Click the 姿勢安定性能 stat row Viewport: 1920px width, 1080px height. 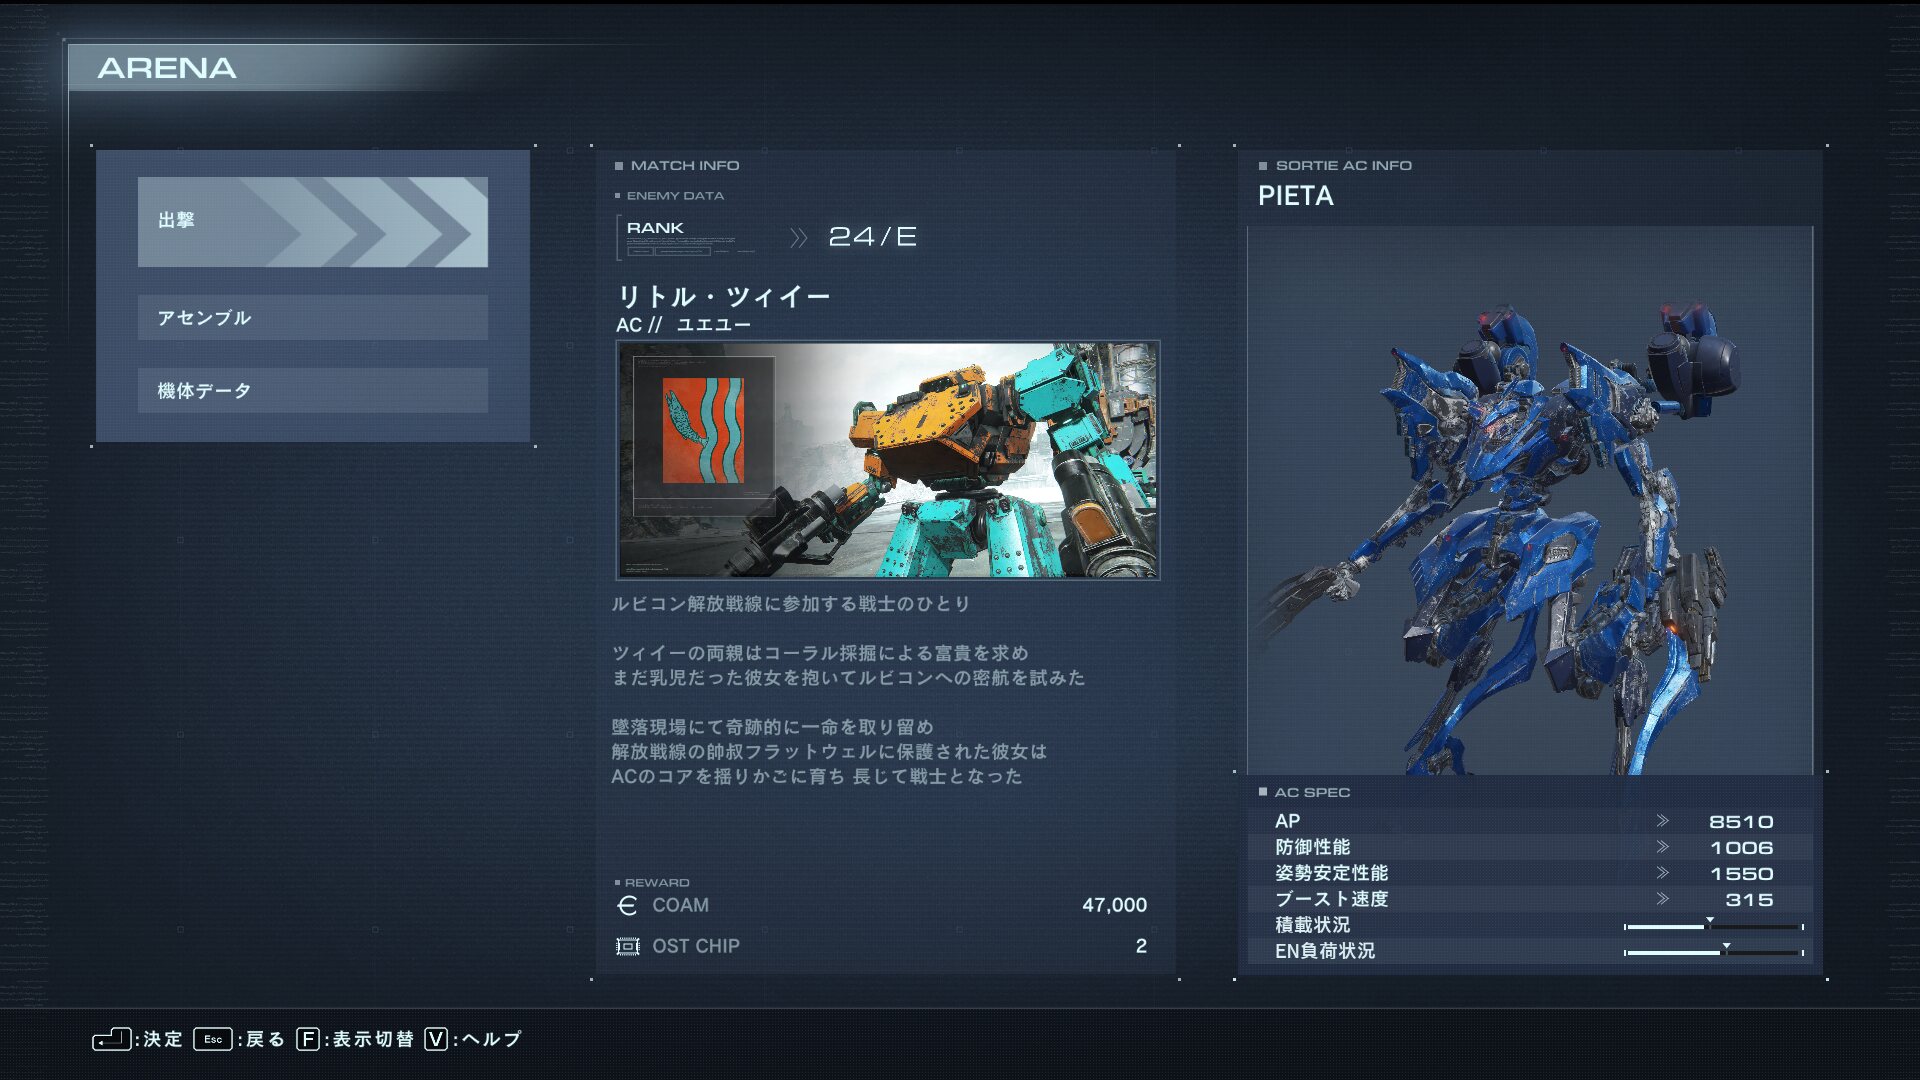coord(1529,873)
